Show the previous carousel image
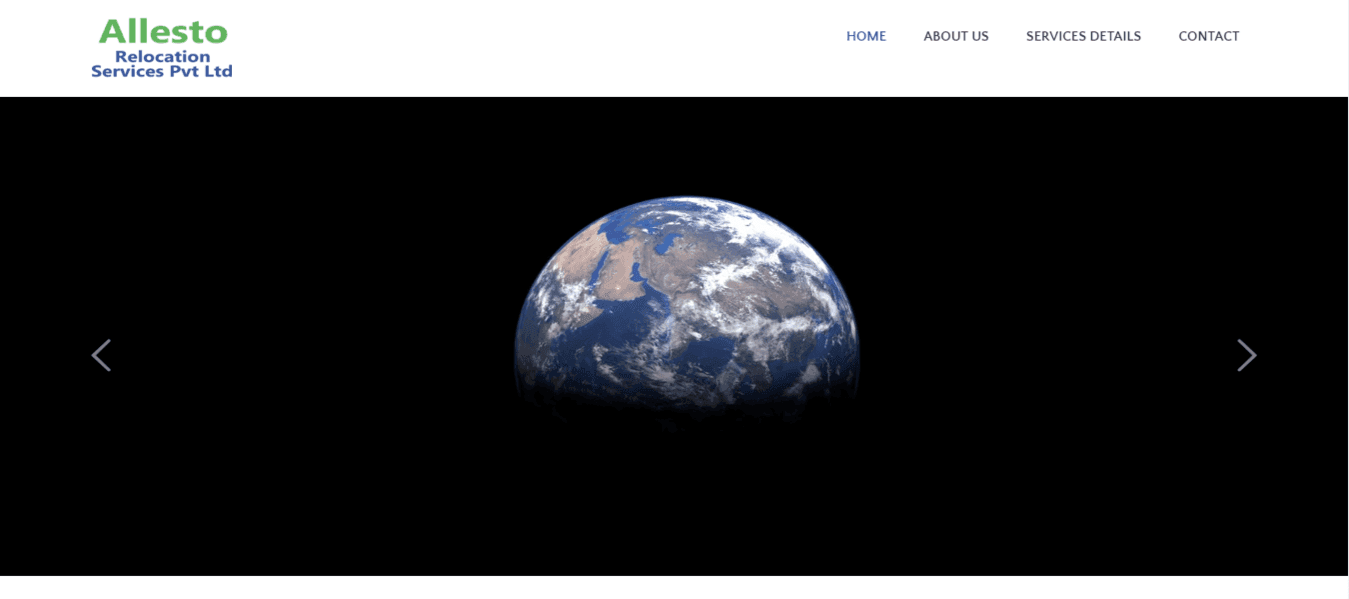Screen dimensions: 1349x599 [101, 355]
